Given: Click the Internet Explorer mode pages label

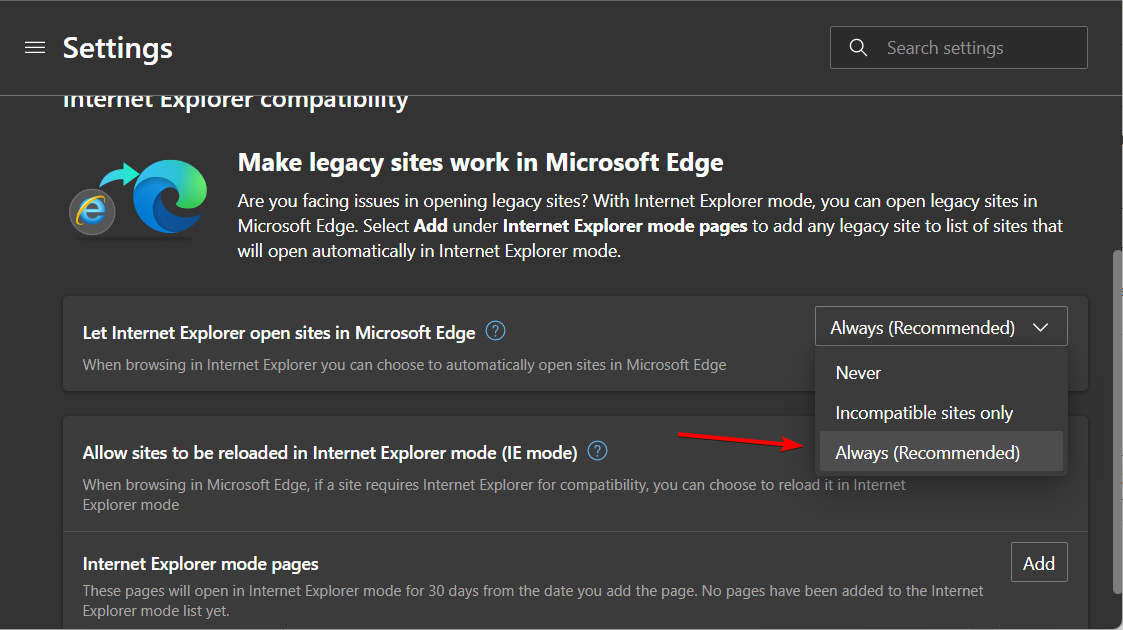Looking at the screenshot, I should point(200,564).
